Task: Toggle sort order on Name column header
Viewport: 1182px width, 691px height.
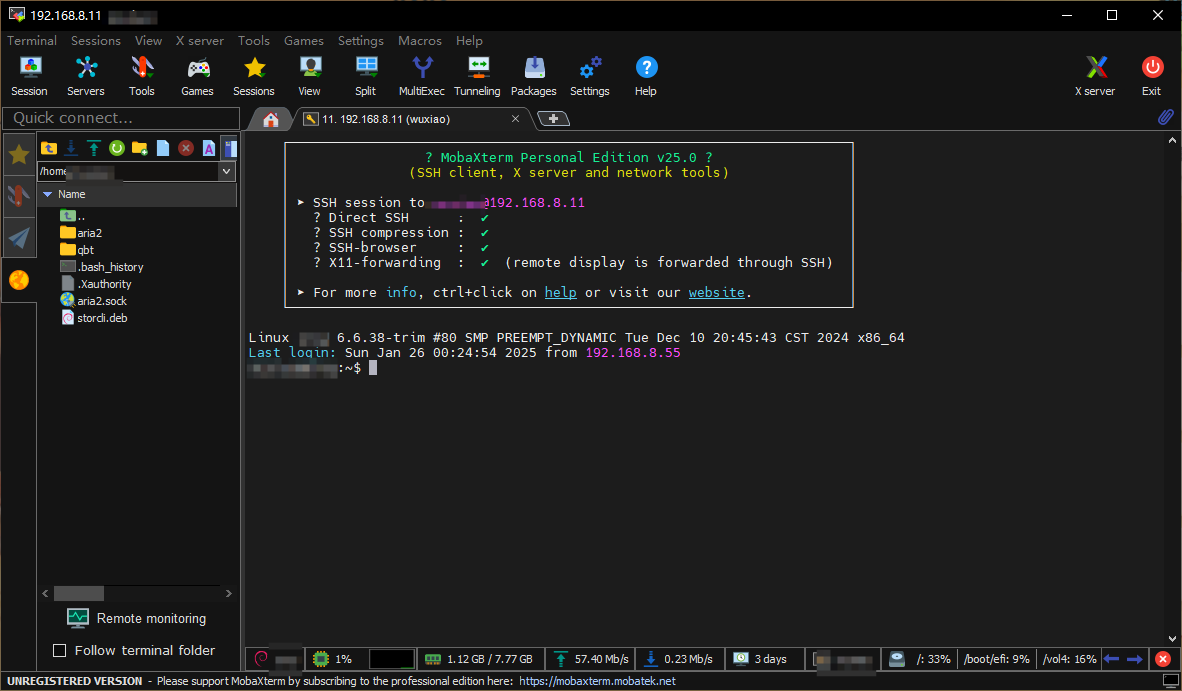Action: (x=138, y=194)
